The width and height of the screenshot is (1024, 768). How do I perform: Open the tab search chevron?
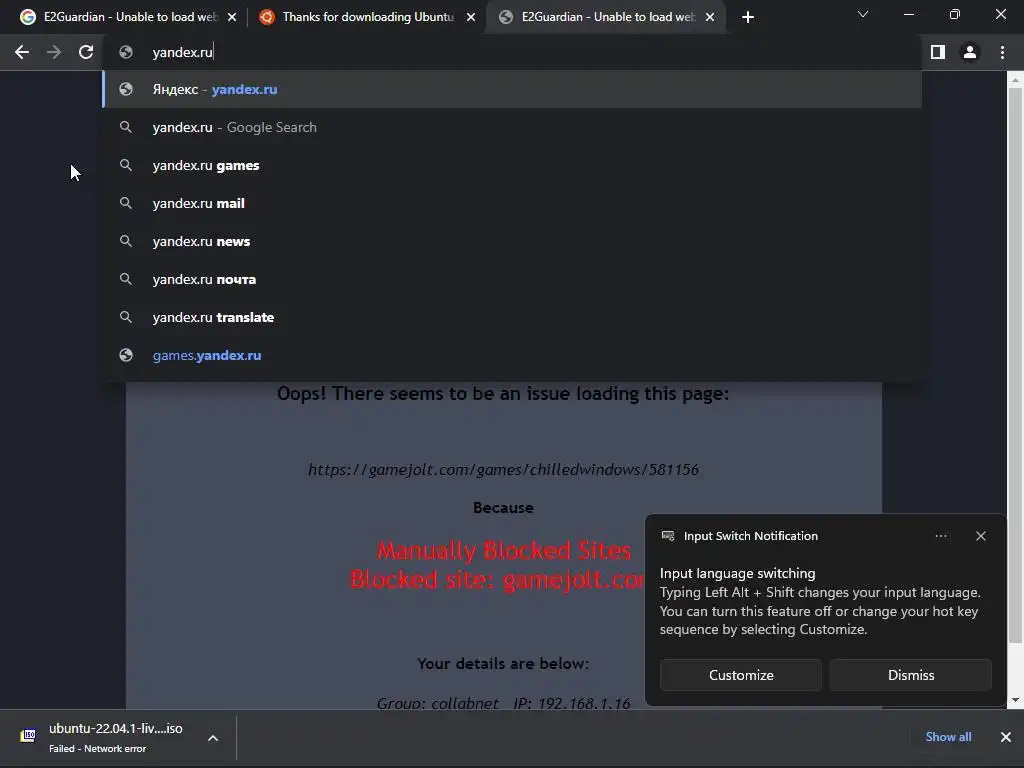[863, 14]
